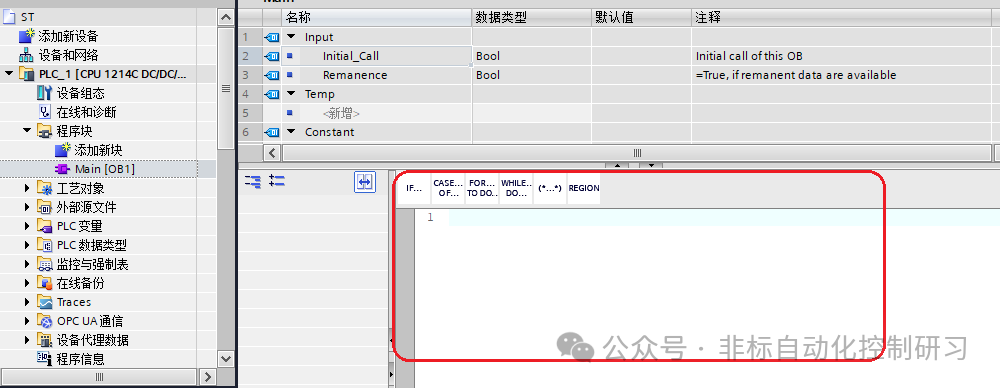Open the 添加新设备 item

click(x=68, y=36)
